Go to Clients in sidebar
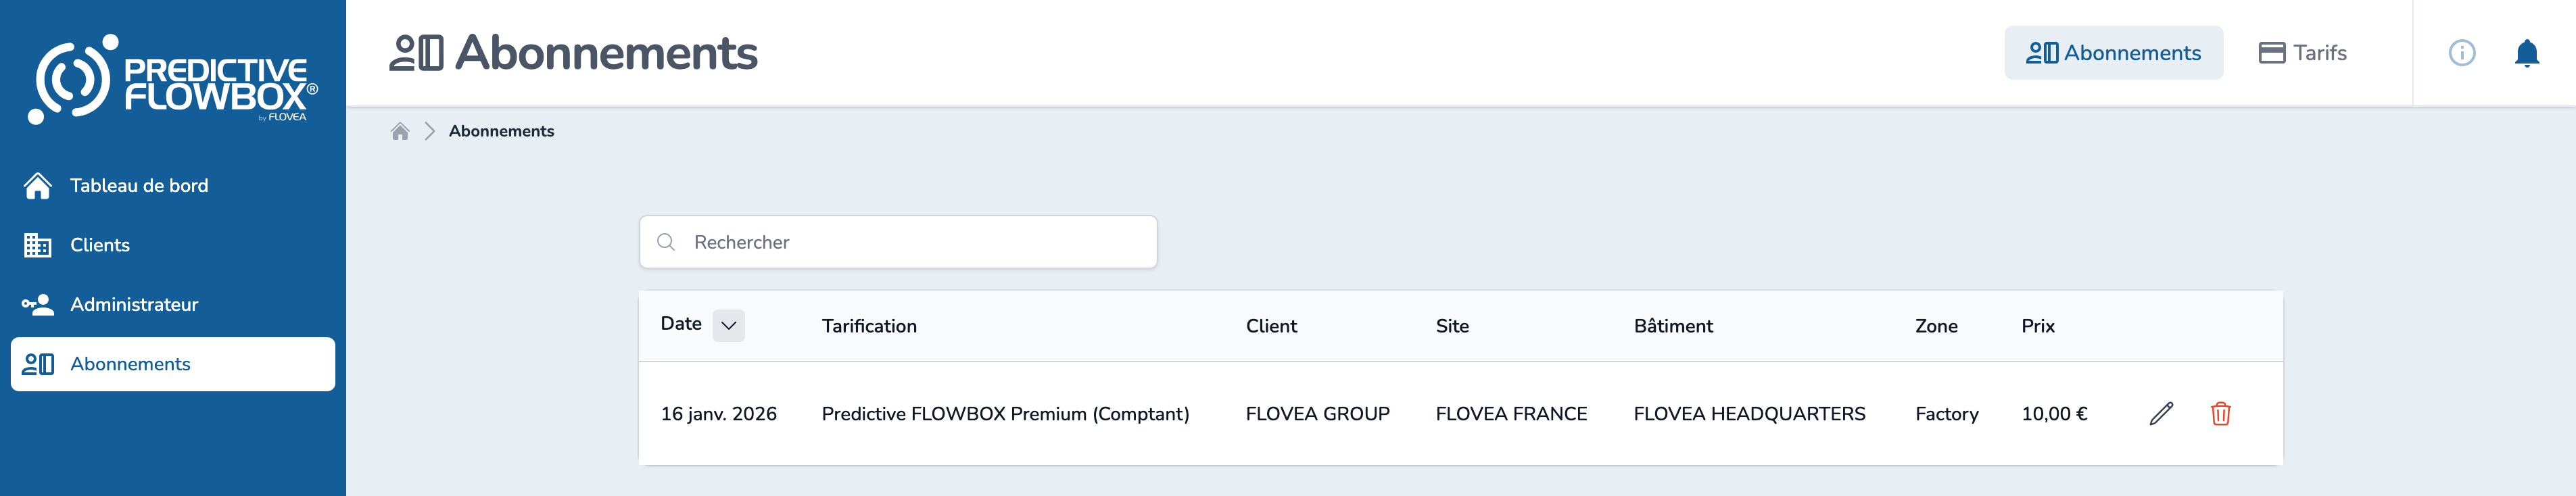This screenshot has height=496, width=2576. pyautogui.click(x=100, y=245)
